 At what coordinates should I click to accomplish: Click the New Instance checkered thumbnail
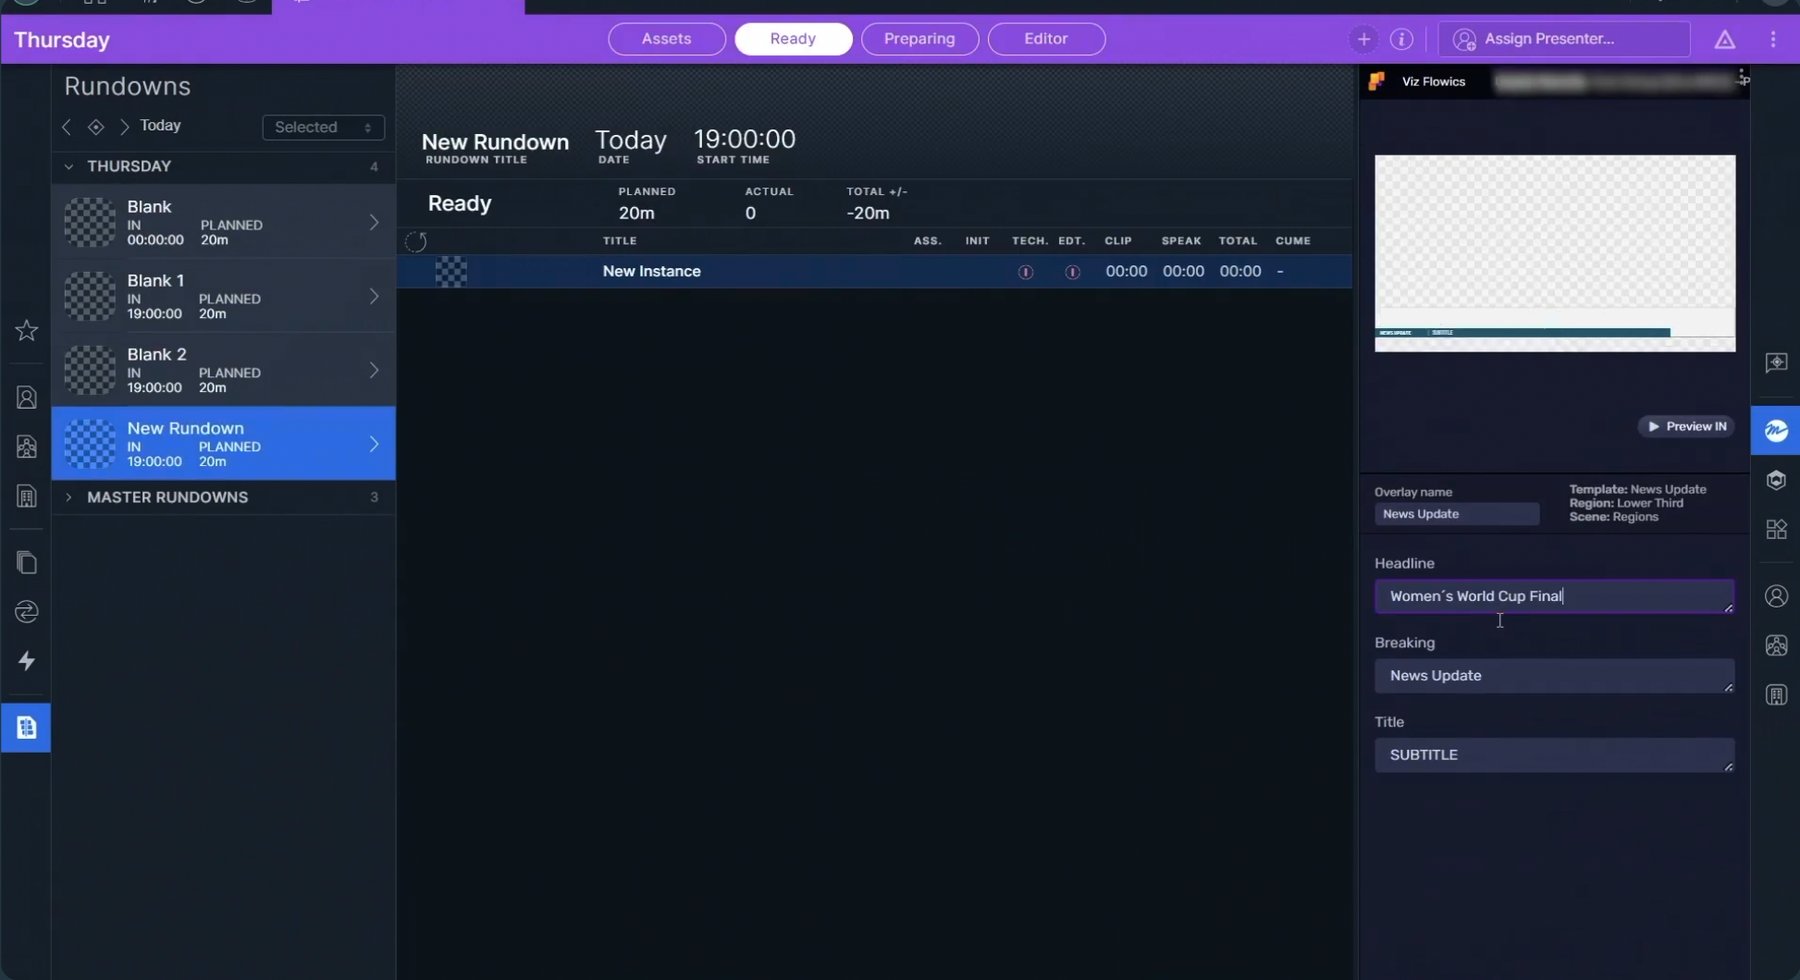451,271
